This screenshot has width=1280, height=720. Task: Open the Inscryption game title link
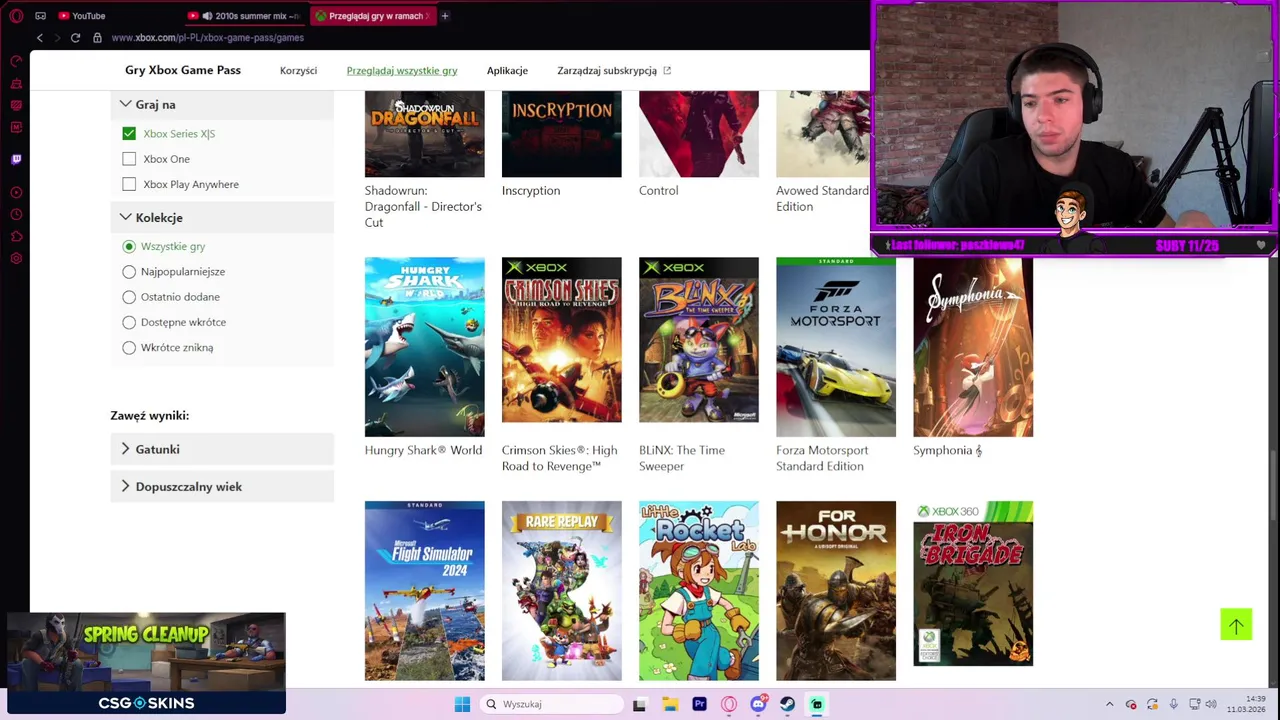[531, 190]
